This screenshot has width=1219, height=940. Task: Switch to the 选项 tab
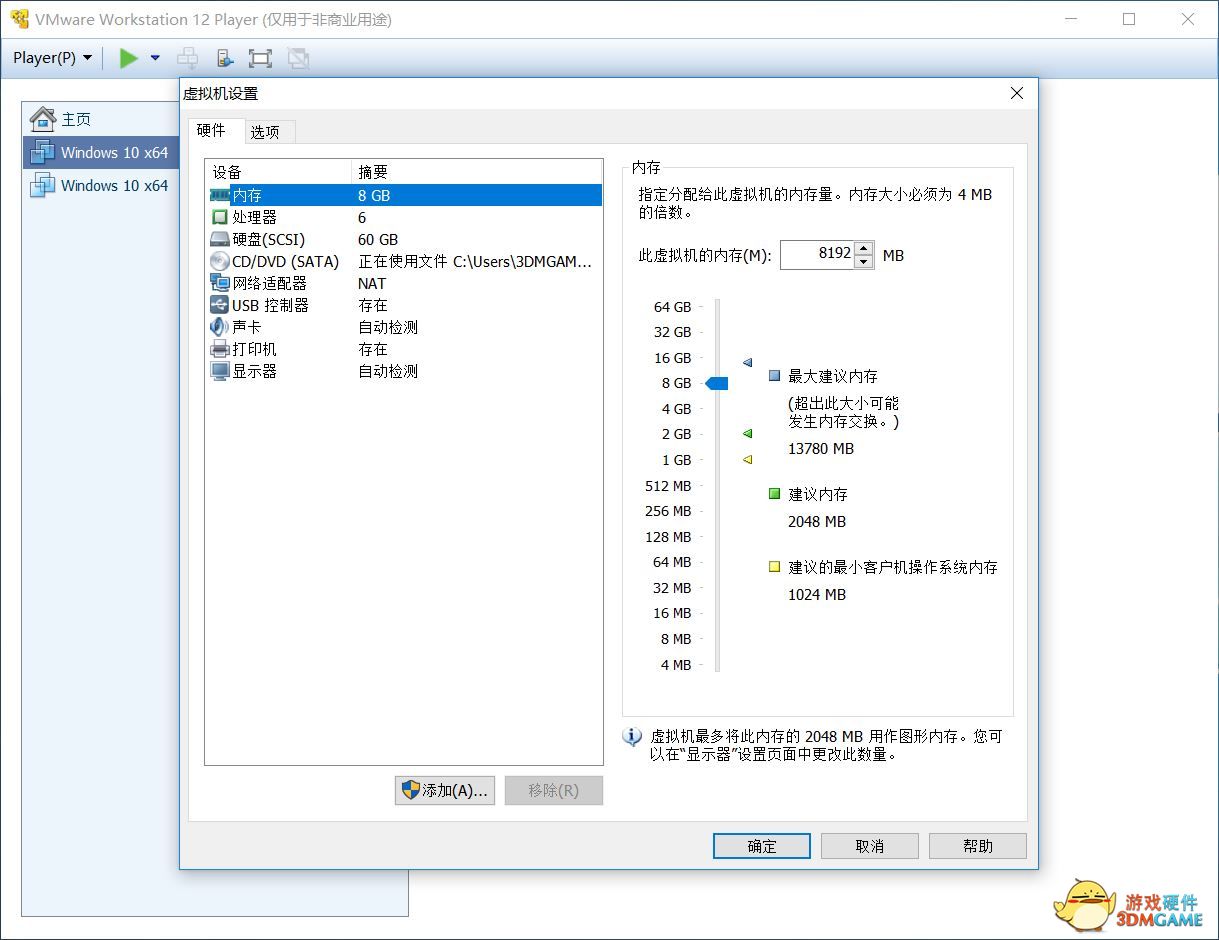[265, 132]
